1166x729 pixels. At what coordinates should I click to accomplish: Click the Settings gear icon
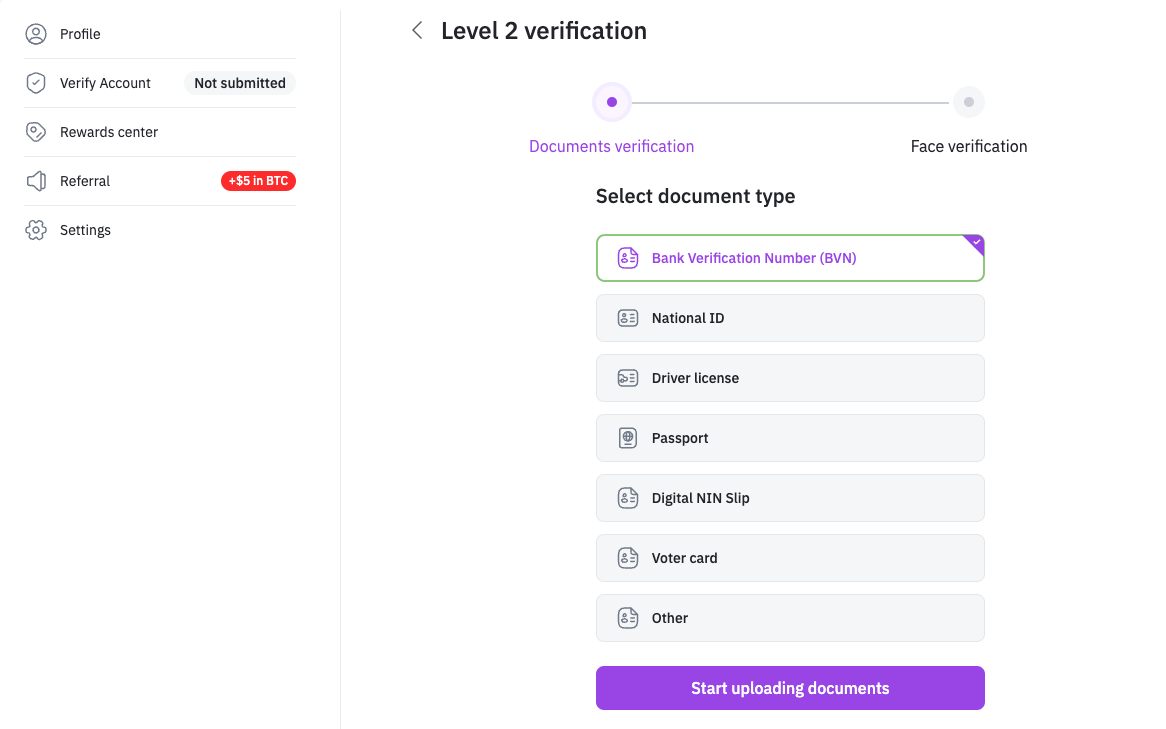click(36, 230)
